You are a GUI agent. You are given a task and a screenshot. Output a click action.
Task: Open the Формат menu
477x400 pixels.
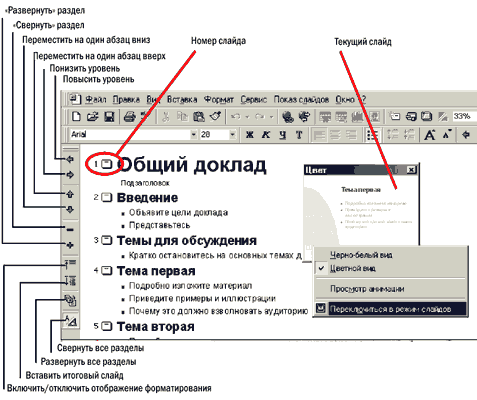[219, 99]
